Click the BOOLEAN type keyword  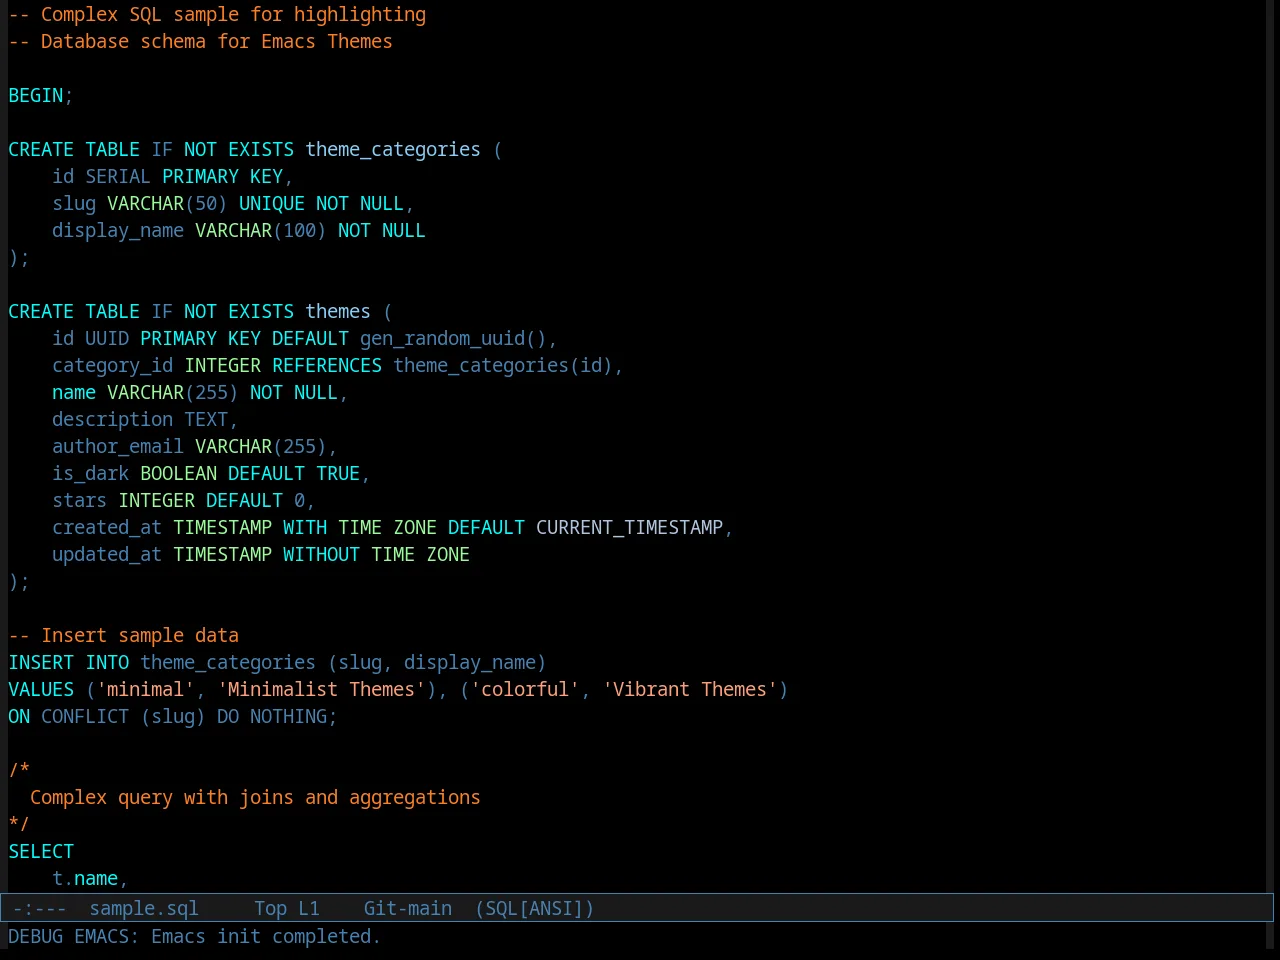click(178, 473)
